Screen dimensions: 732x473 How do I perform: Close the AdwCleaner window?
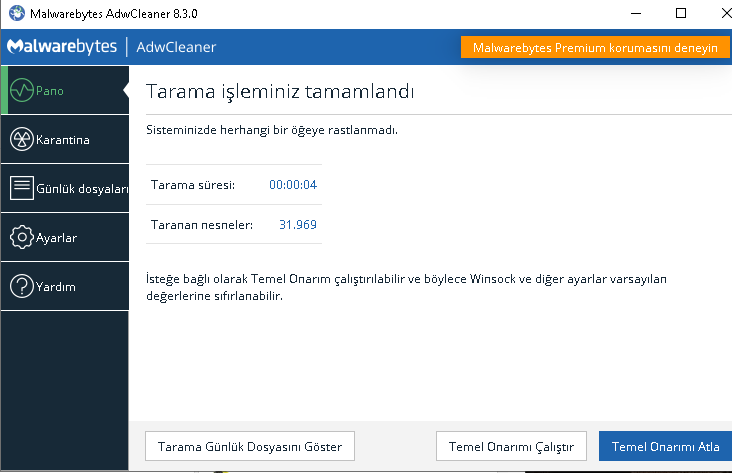[725, 14]
